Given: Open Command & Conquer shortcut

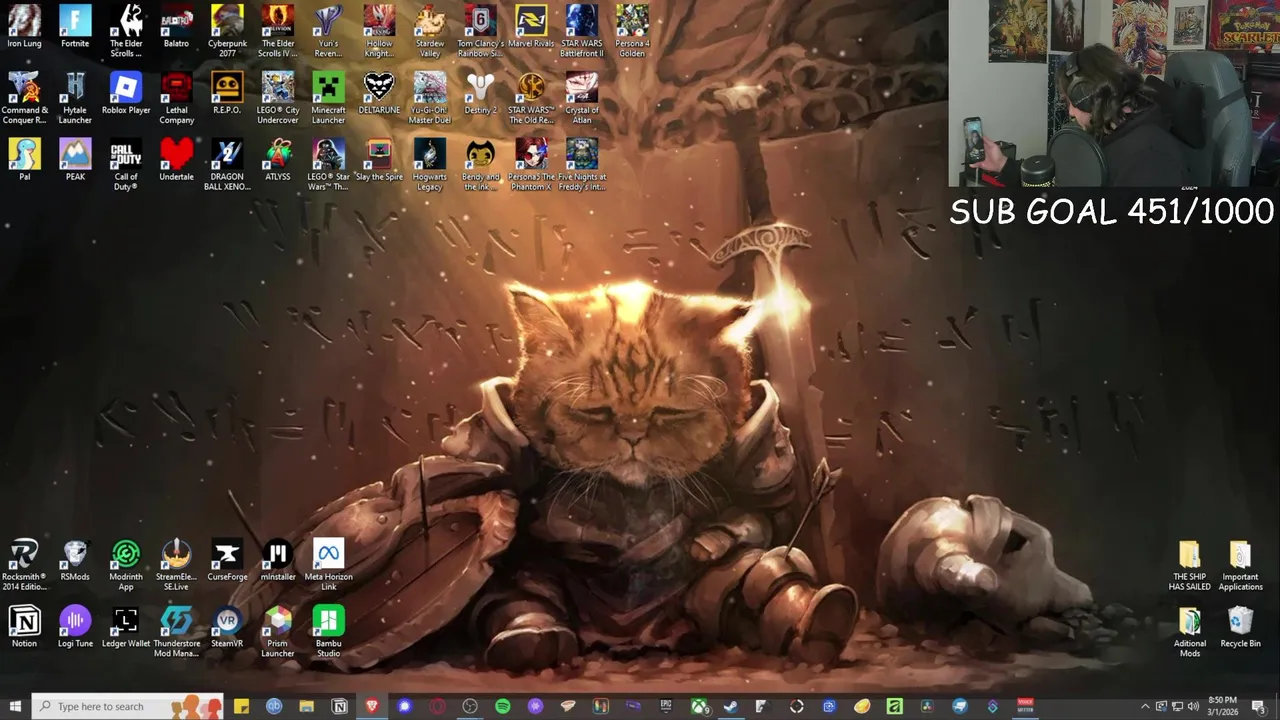Looking at the screenshot, I should [x=24, y=98].
